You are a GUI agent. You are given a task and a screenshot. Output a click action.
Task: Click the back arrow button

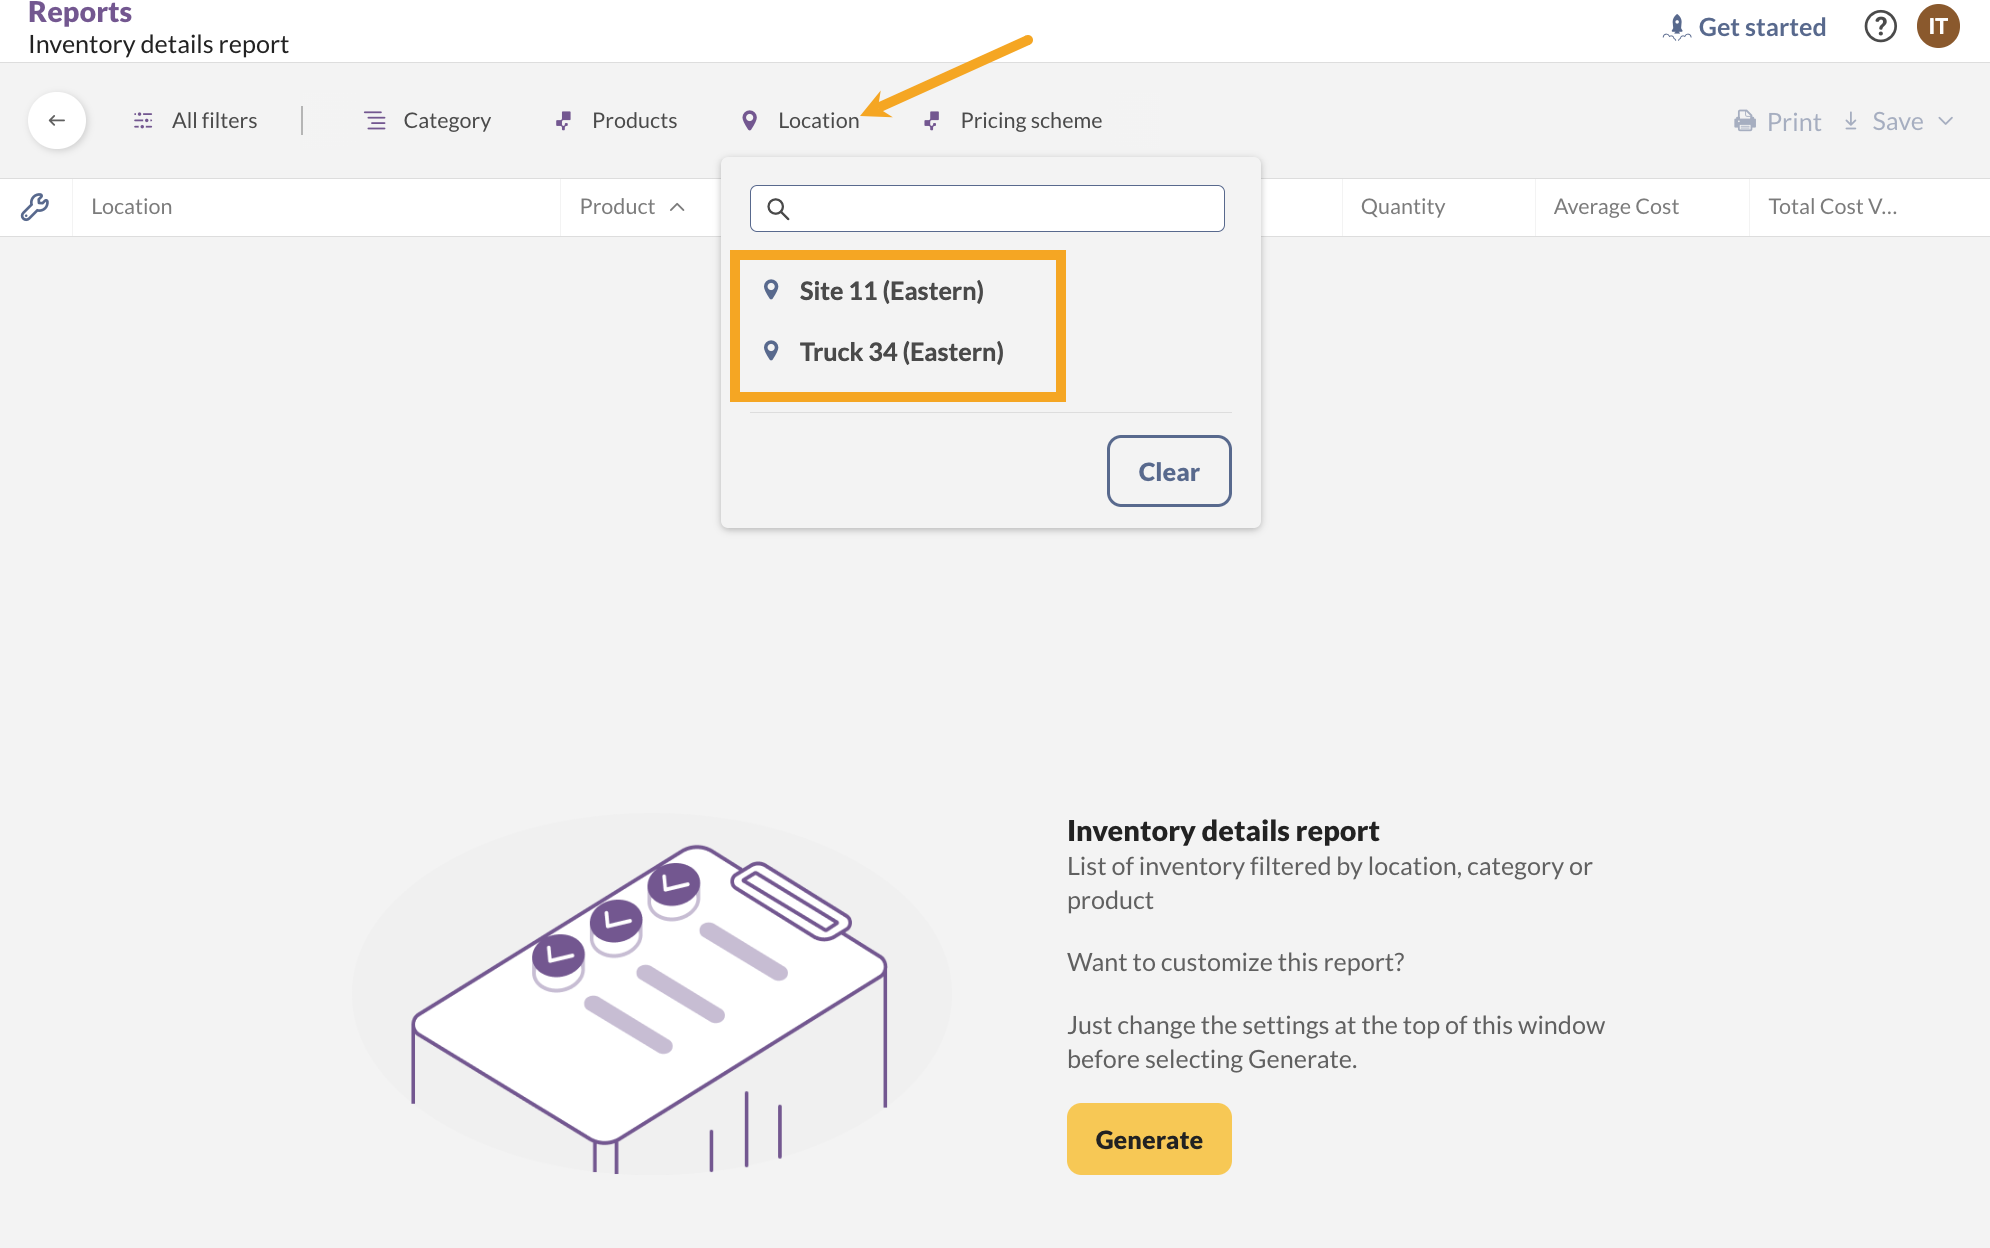57,121
